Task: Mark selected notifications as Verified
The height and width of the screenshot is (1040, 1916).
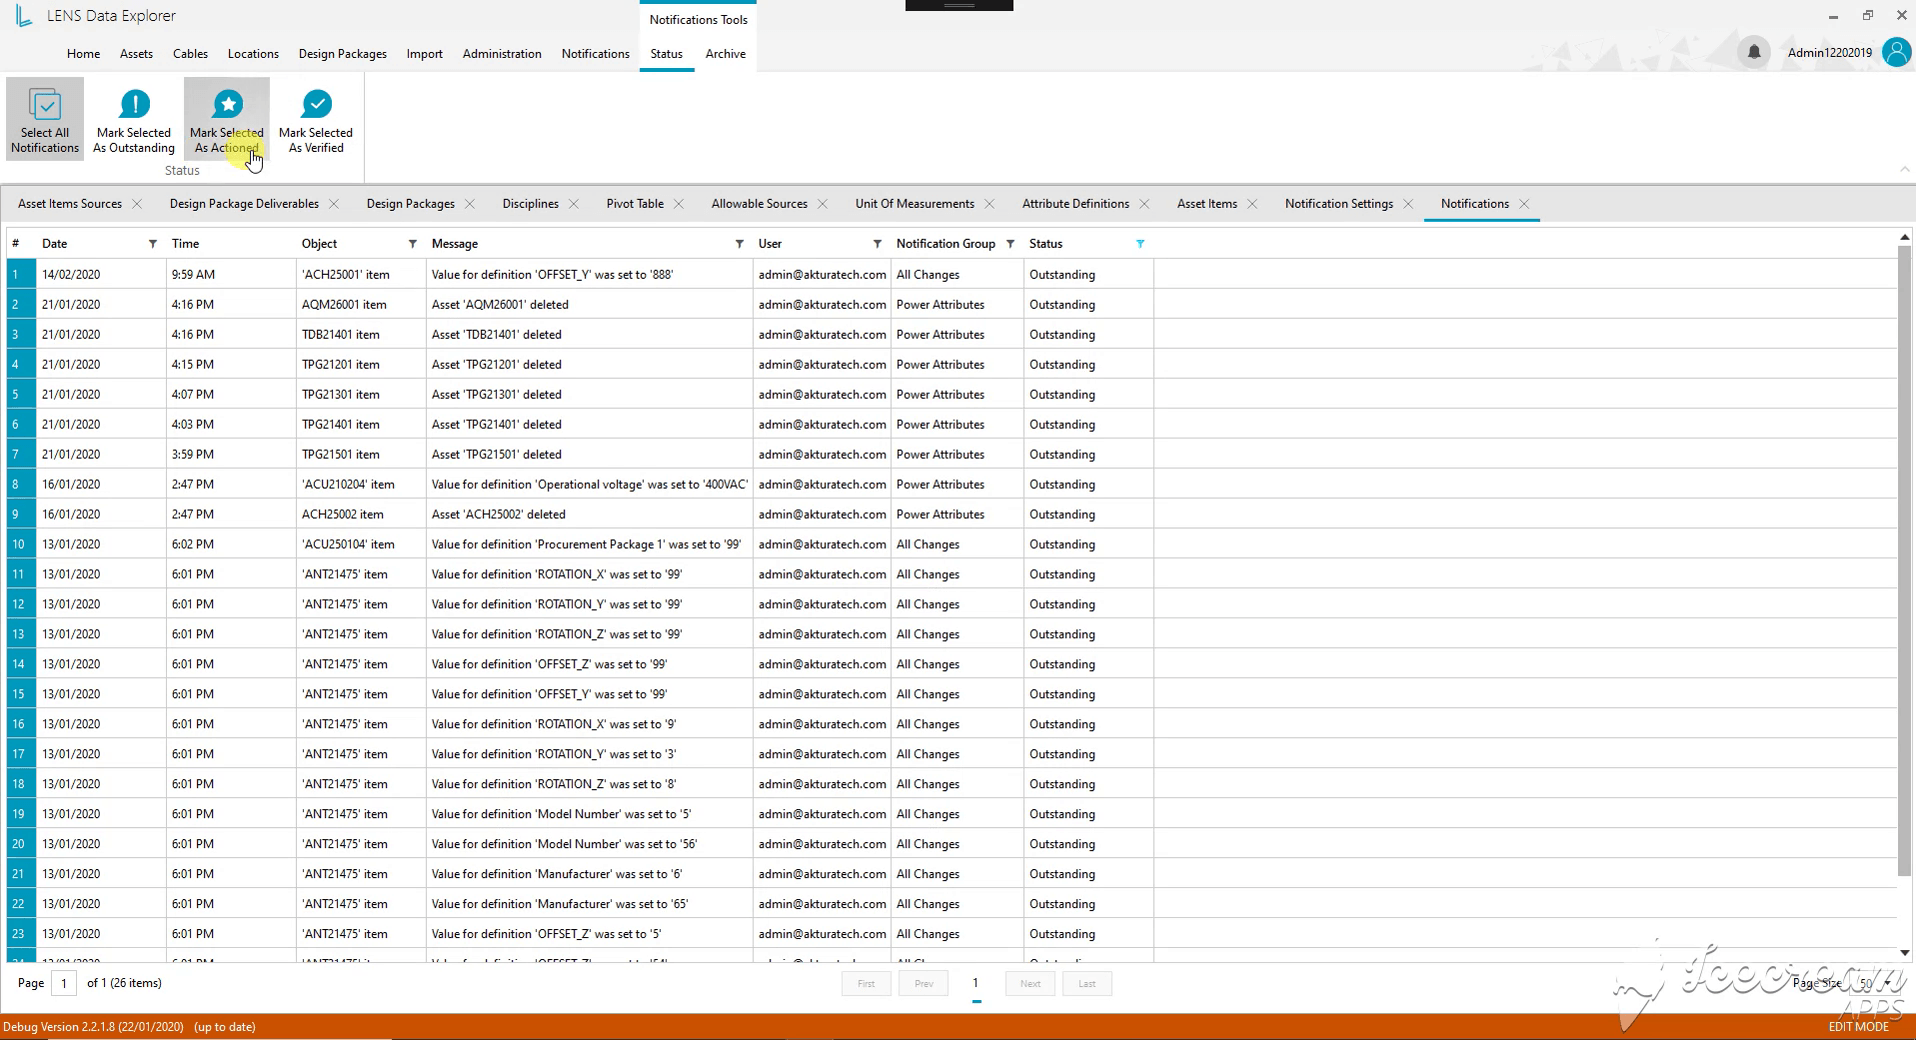Action: pyautogui.click(x=316, y=121)
